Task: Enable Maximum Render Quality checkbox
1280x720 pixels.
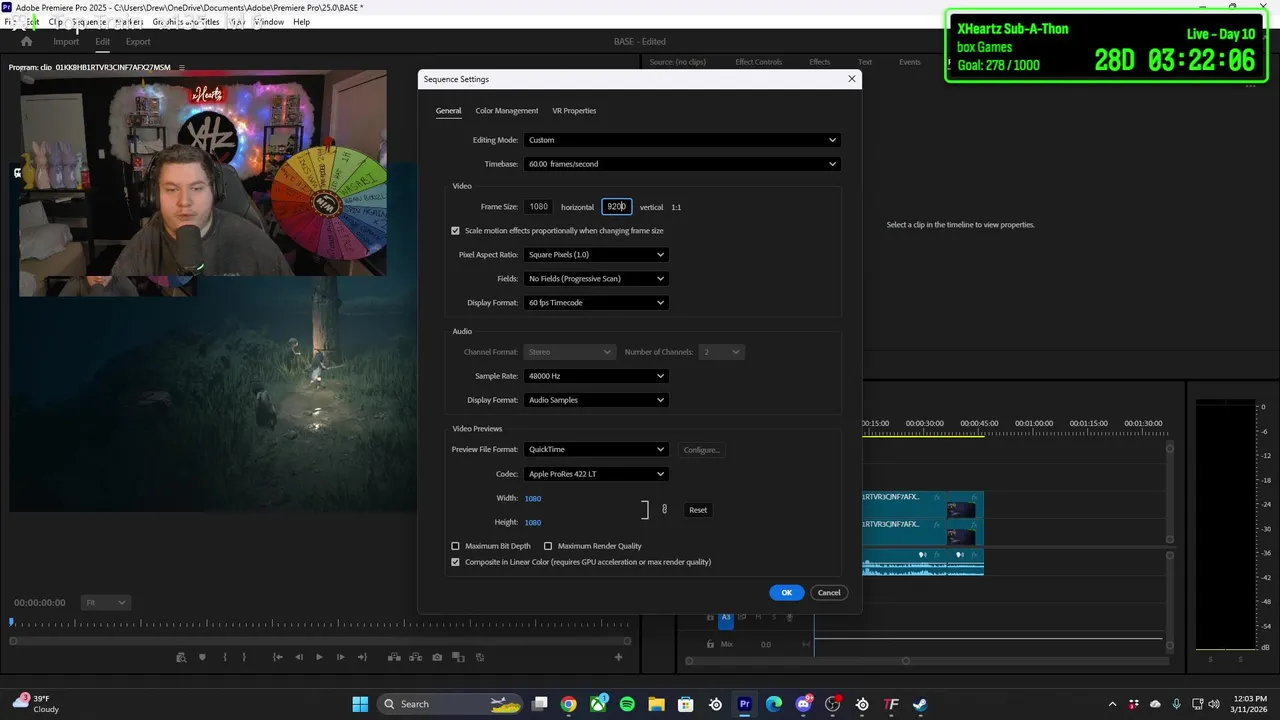Action: click(x=548, y=546)
